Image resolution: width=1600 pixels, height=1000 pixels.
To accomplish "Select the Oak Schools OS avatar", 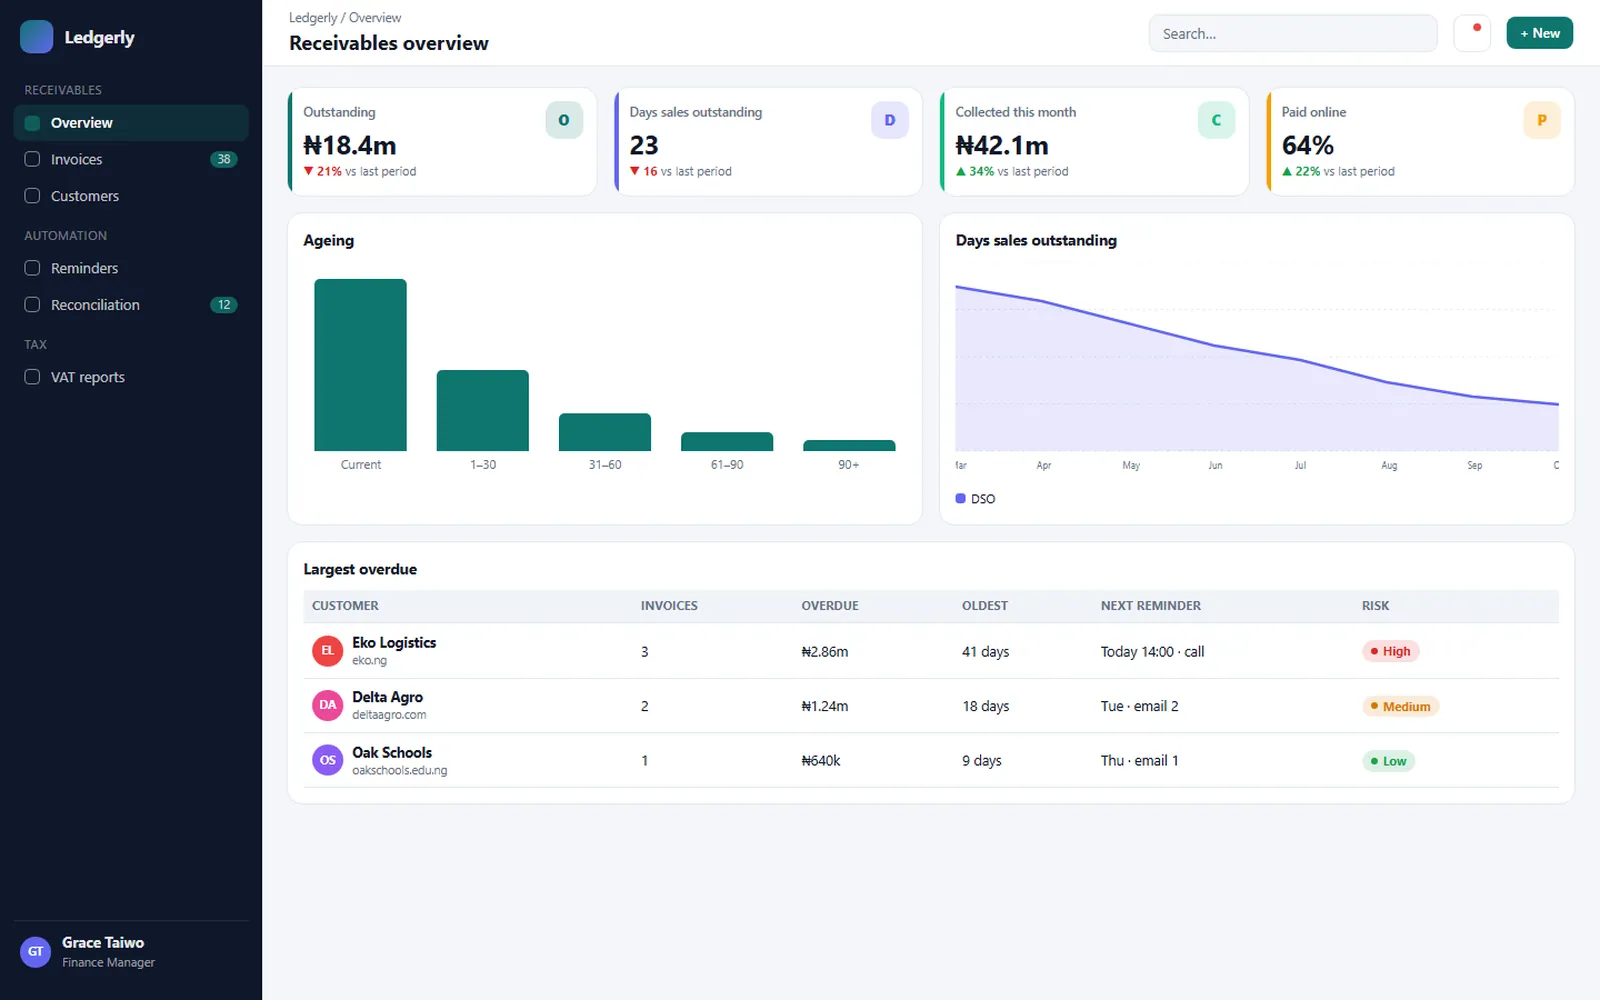I will coord(328,761).
